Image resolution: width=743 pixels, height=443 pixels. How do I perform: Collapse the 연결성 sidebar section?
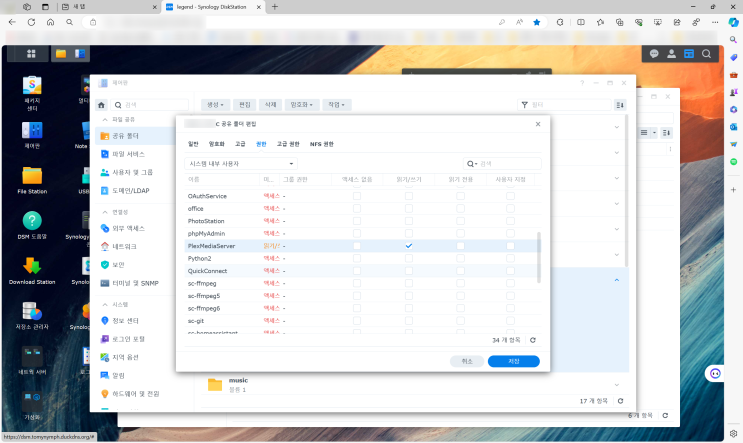coord(105,212)
